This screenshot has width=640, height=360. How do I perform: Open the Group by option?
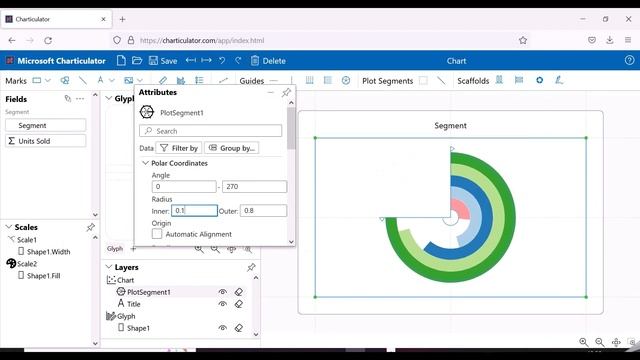pyautogui.click(x=231, y=148)
